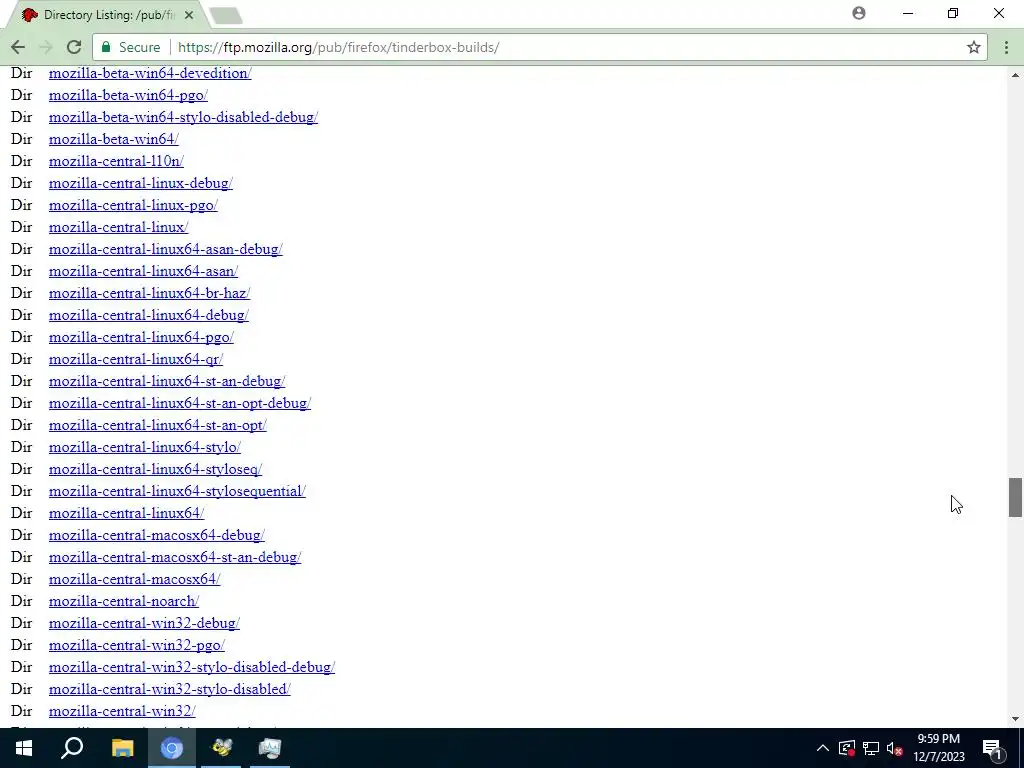Open mozilla-central-linux64-st-an-debug/ link
The width and height of the screenshot is (1024, 768).
[x=167, y=381]
